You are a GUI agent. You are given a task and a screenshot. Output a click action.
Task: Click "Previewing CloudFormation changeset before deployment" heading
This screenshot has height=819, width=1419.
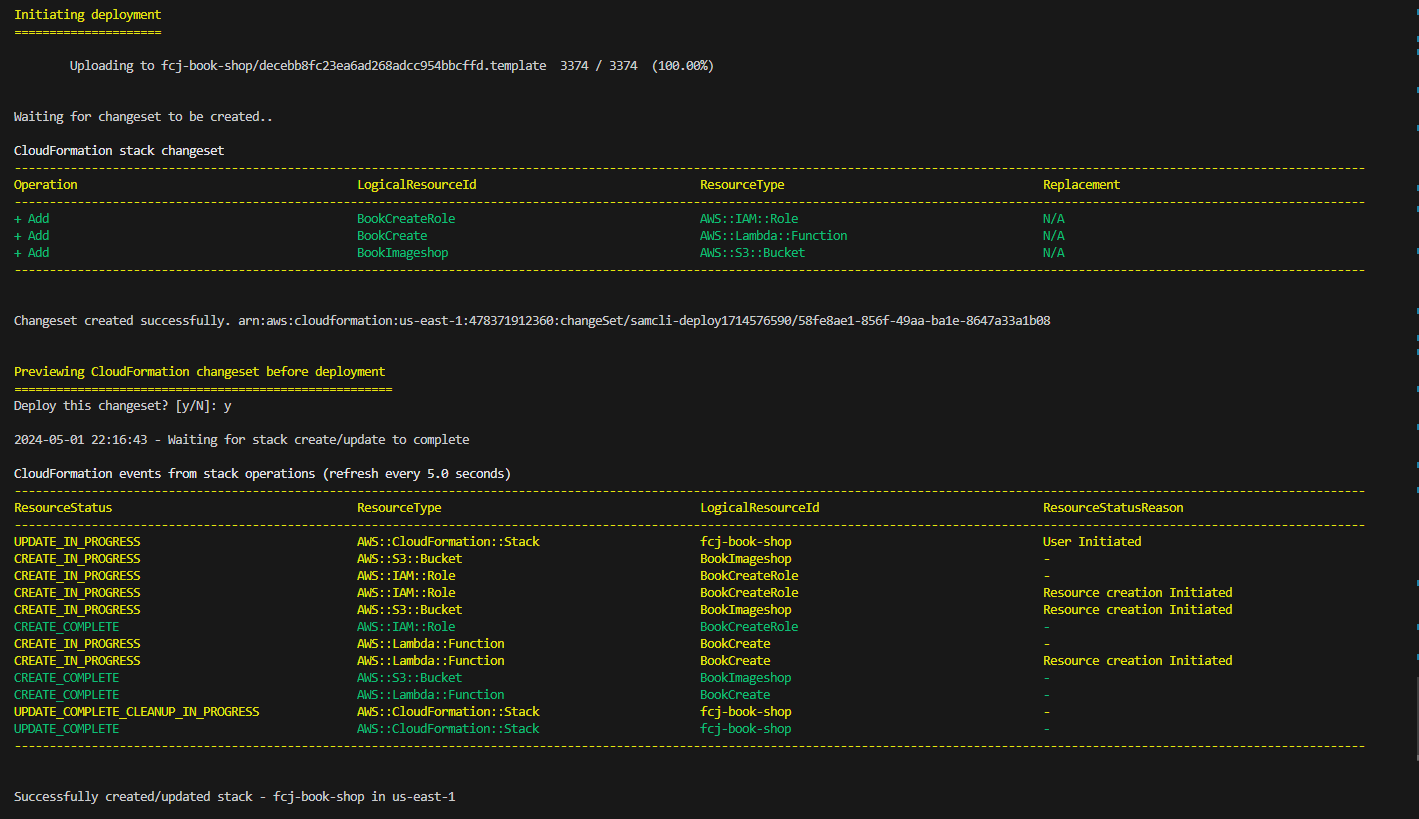coord(199,372)
